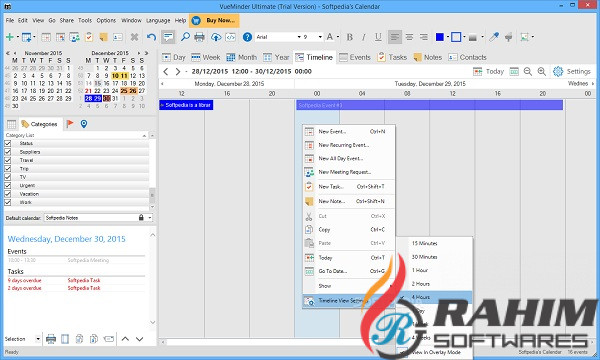Click the green plus new item icon
The width and height of the screenshot is (600, 360).
[x=10, y=37]
